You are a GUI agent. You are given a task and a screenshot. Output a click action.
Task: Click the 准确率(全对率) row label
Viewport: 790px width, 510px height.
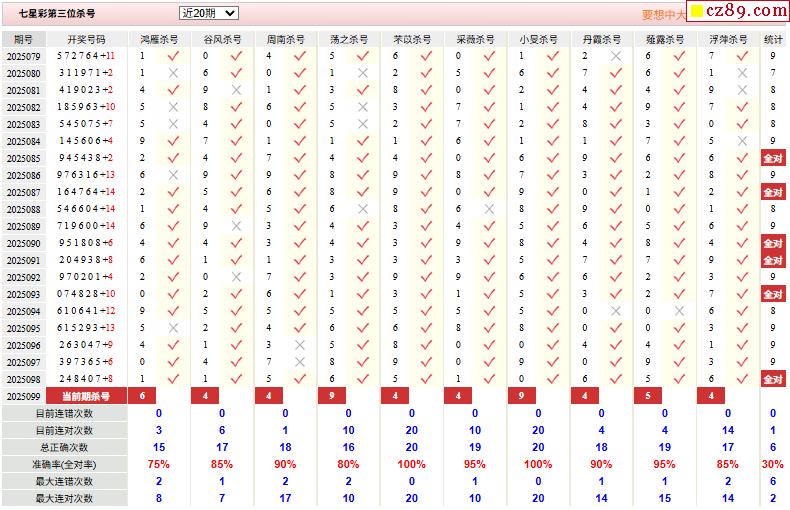pos(64,464)
